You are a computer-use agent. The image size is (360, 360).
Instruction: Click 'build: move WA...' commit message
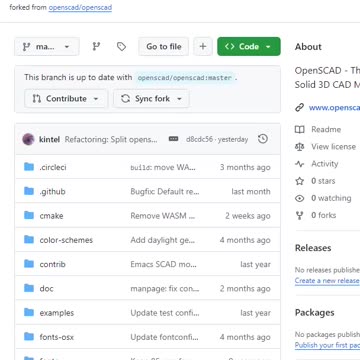pyautogui.click(x=163, y=167)
